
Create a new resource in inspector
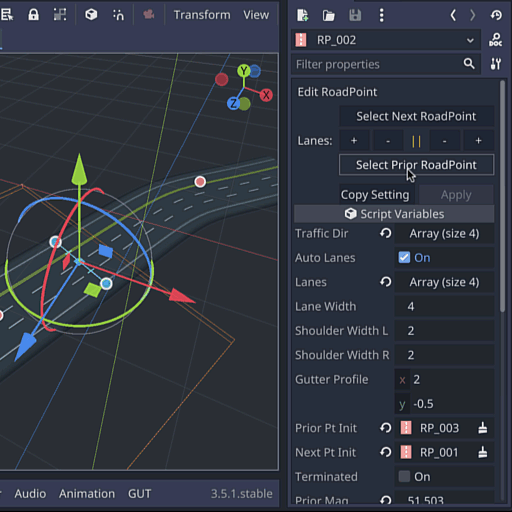pos(302,15)
